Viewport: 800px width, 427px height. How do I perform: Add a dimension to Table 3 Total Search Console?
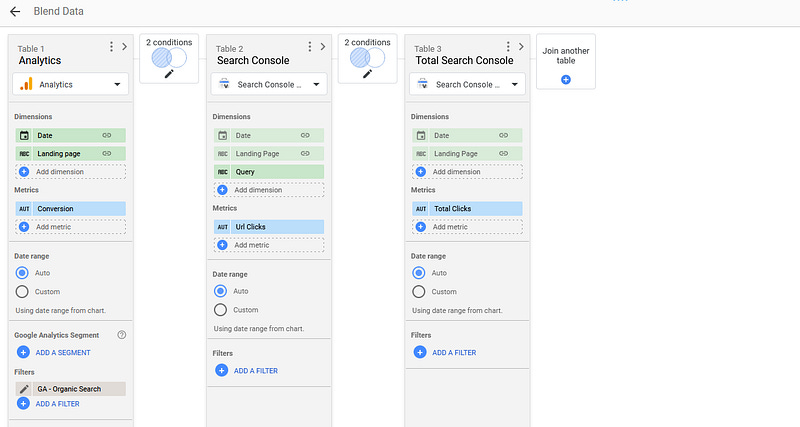coord(467,172)
